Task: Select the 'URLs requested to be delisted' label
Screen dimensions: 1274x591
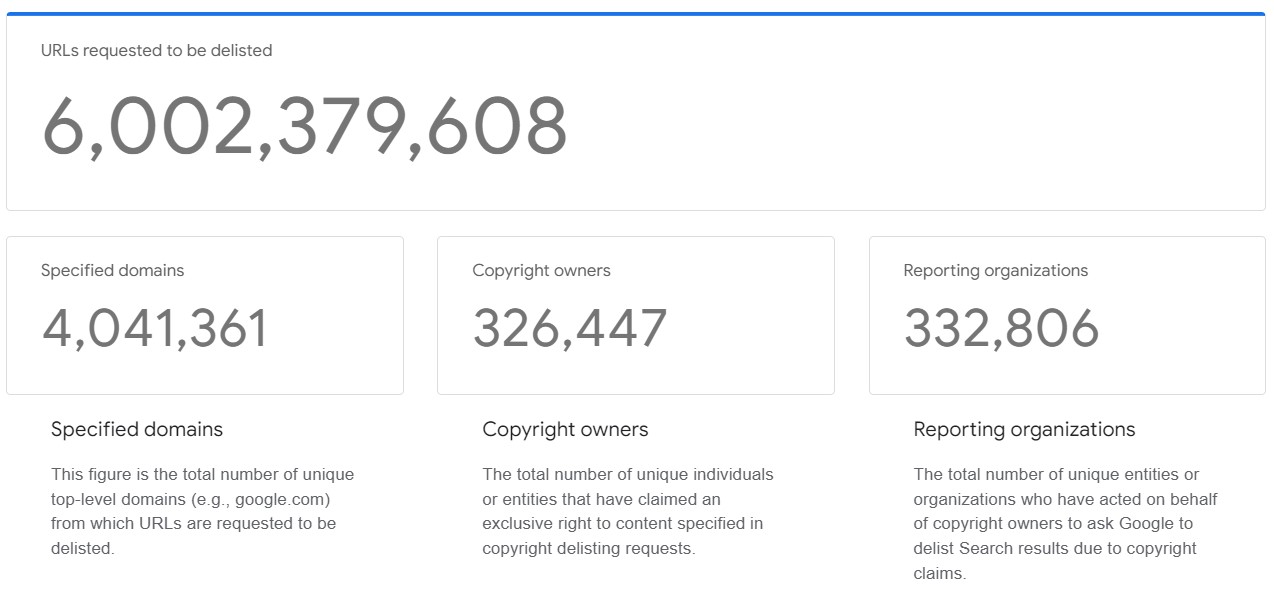Action: coord(156,50)
